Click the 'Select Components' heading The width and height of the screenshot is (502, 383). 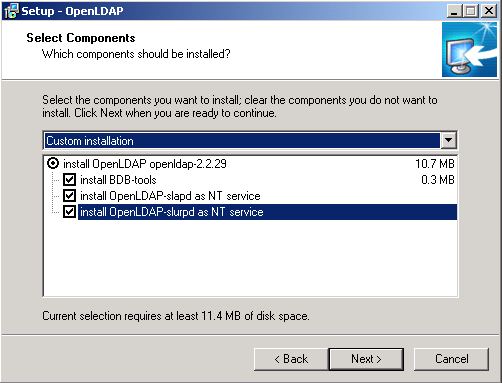81,38
